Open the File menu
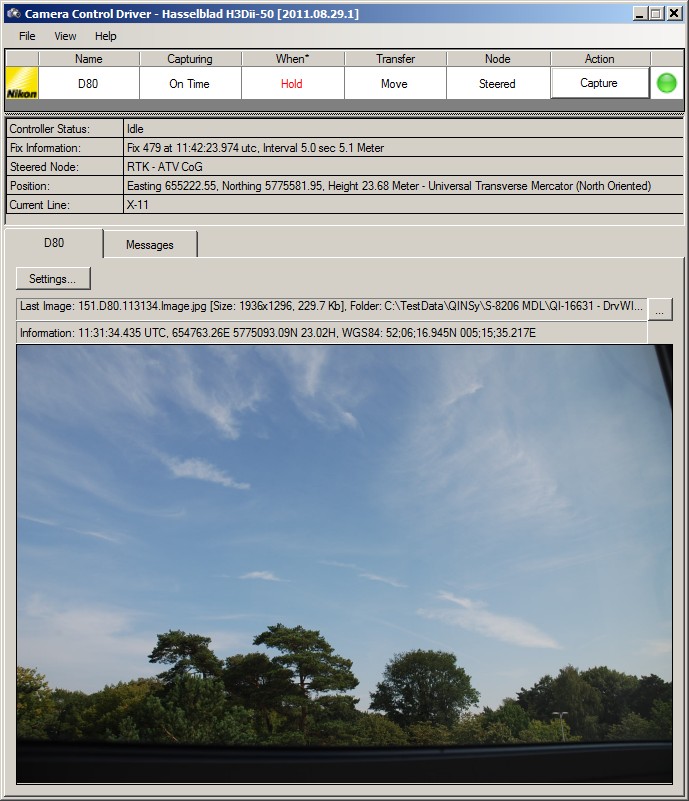The width and height of the screenshot is (689, 801). [27, 36]
